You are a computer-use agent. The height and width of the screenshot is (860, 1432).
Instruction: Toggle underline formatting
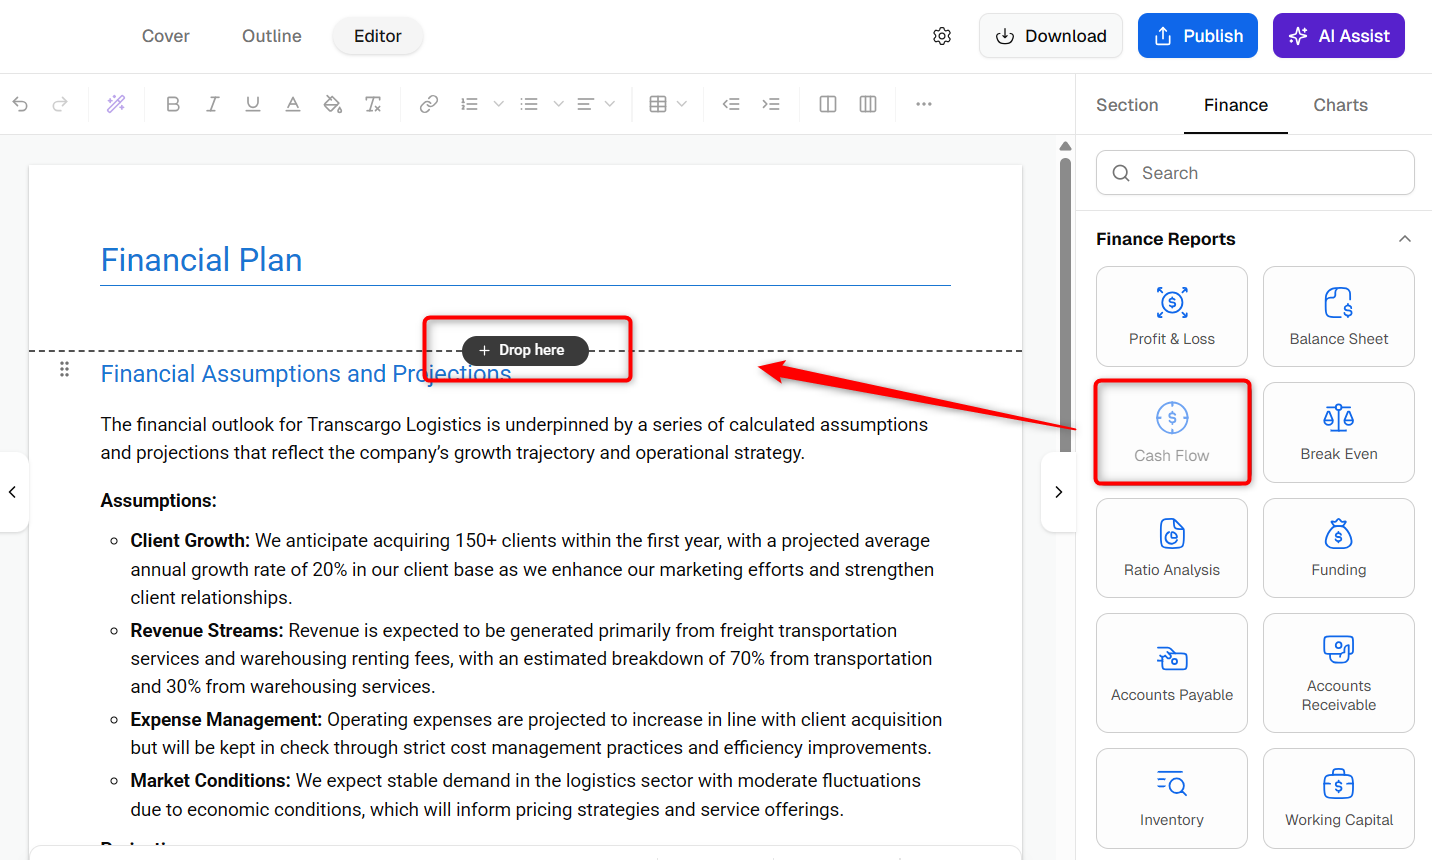(253, 104)
